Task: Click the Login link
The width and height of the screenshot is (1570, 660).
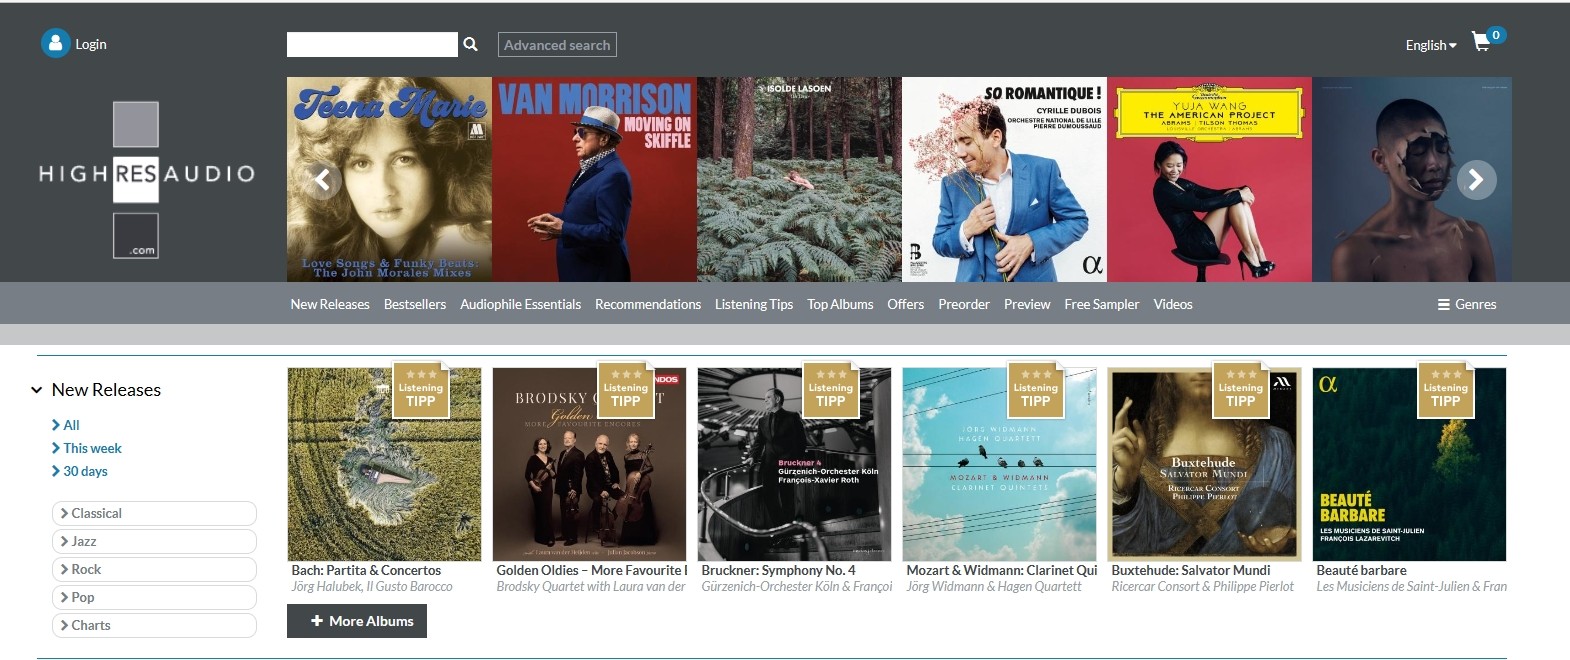Action: pos(91,44)
